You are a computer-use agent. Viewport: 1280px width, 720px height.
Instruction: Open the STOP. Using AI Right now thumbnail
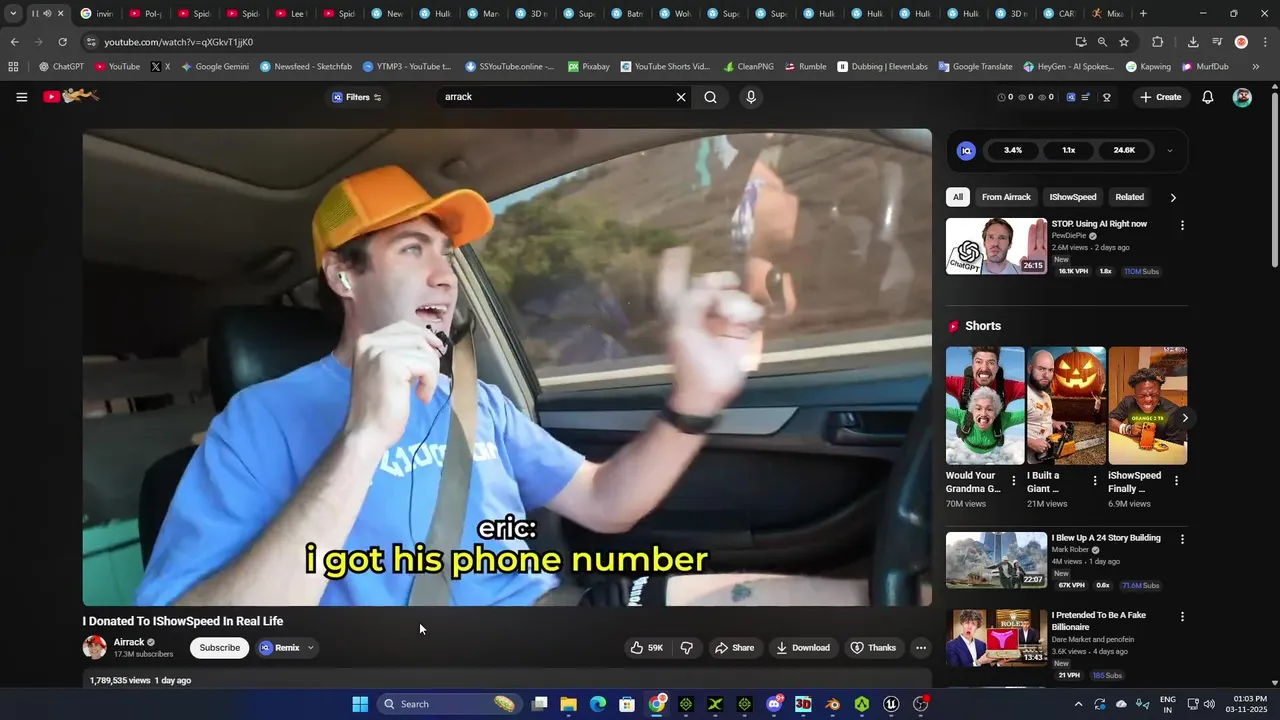[x=996, y=246]
